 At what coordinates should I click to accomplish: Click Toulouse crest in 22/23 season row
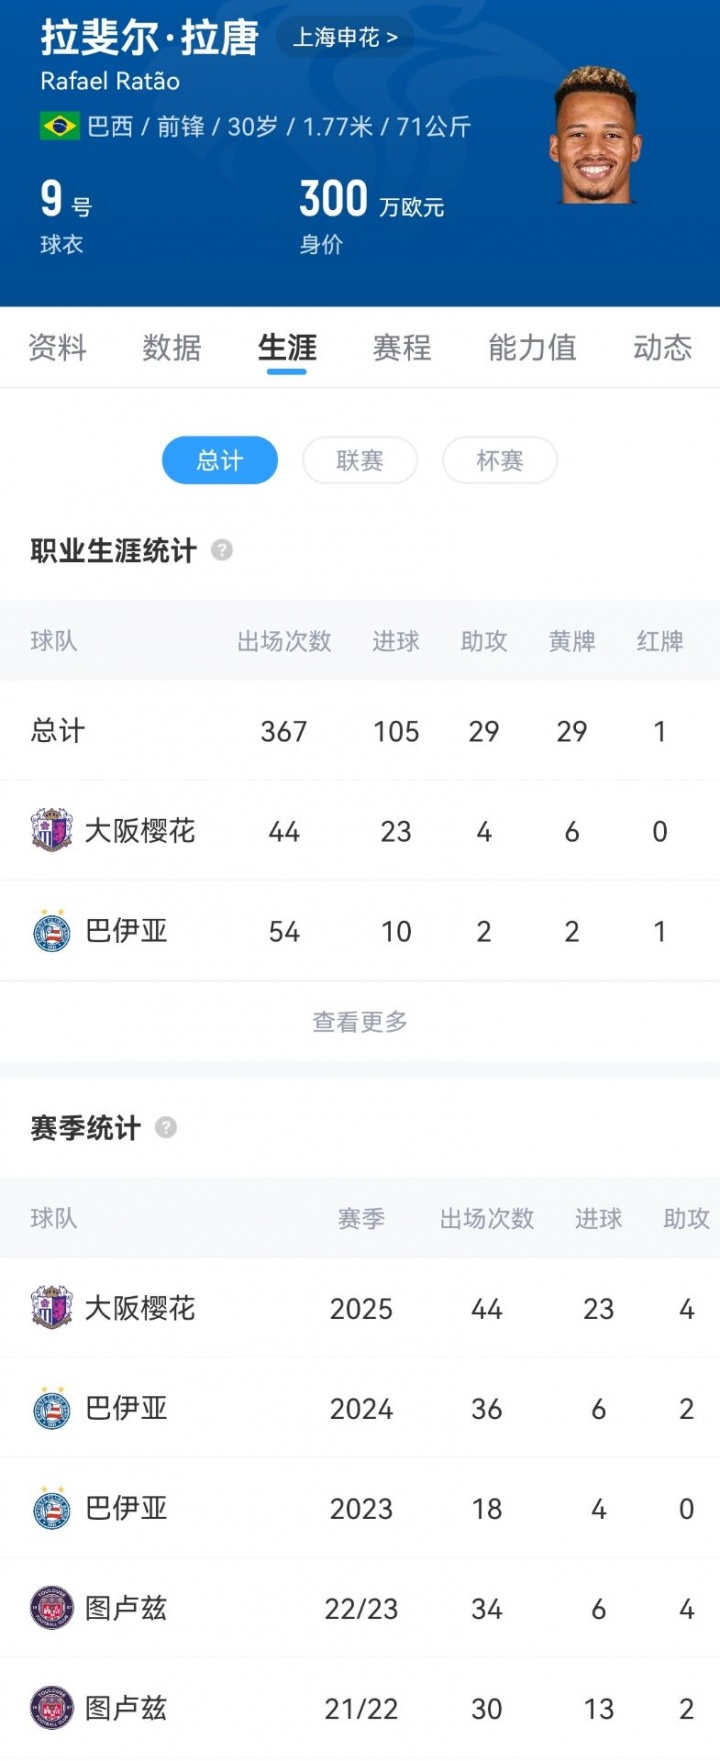pos(51,1608)
